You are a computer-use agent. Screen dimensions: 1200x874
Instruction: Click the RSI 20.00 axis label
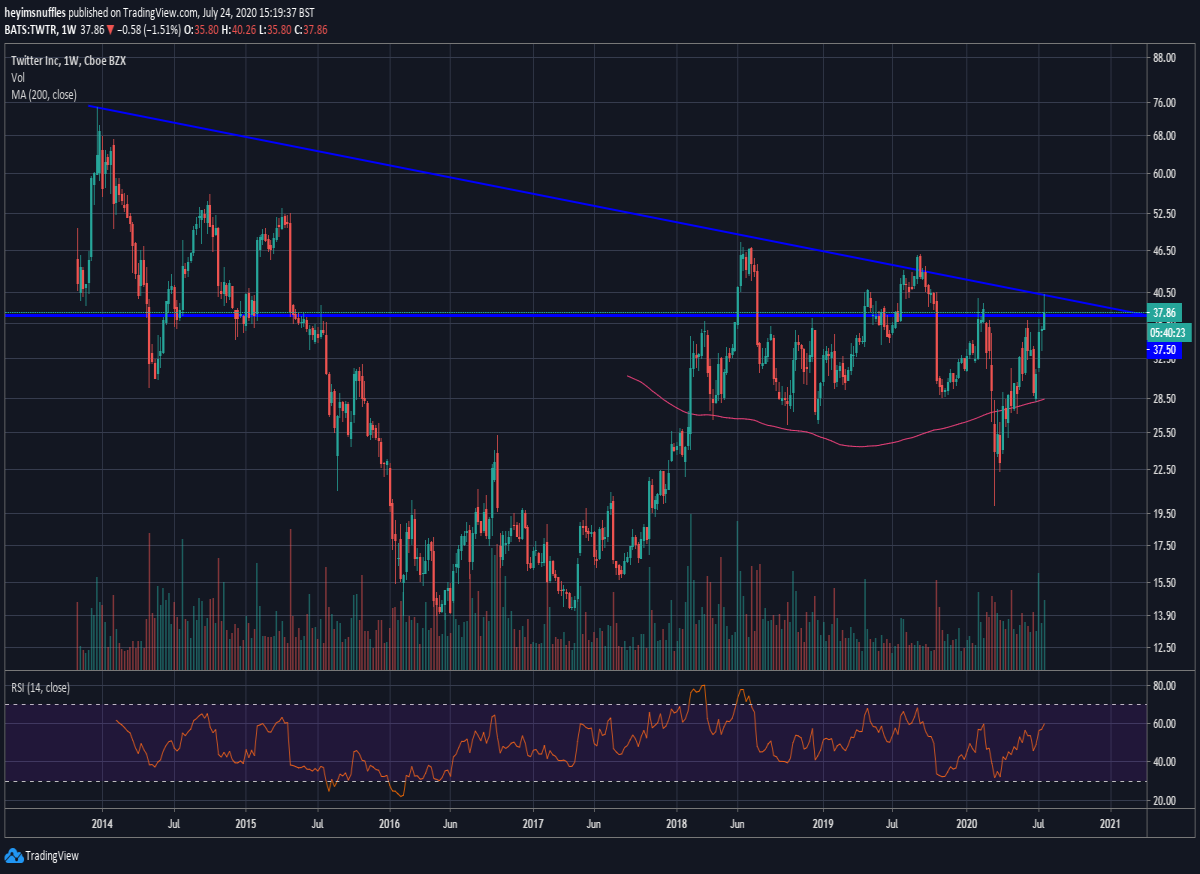tap(1164, 800)
